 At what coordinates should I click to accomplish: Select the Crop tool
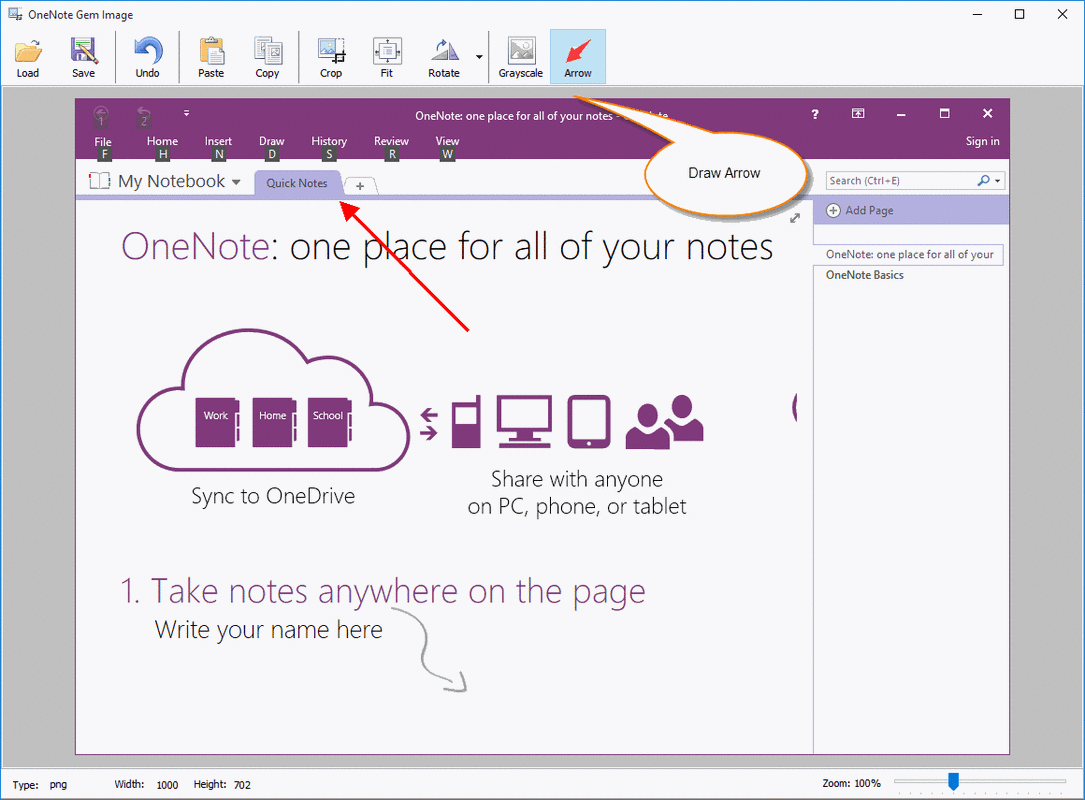(331, 56)
